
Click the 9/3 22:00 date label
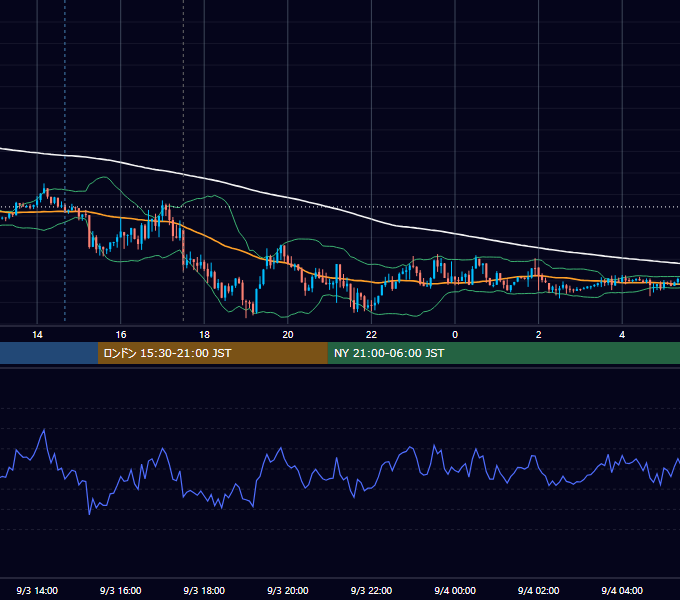tap(371, 590)
